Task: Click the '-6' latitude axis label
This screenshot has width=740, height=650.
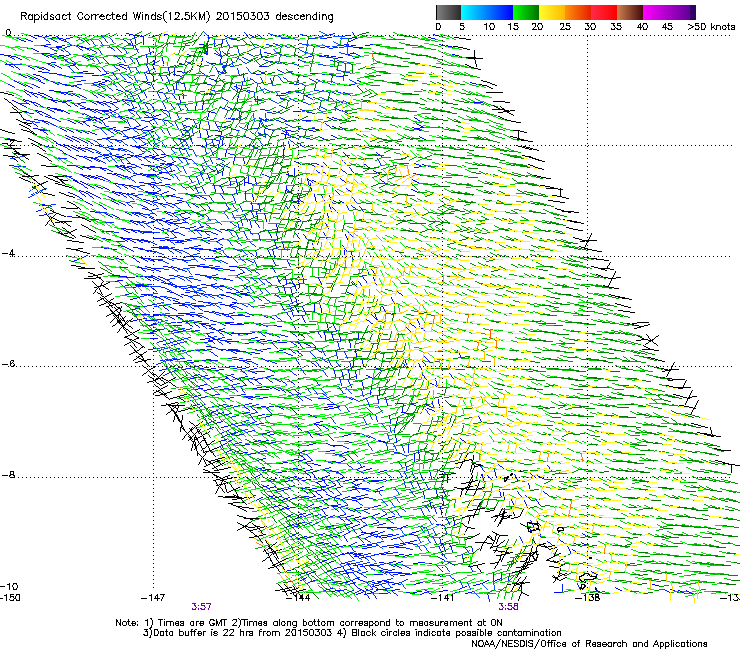Action: click(x=8, y=364)
